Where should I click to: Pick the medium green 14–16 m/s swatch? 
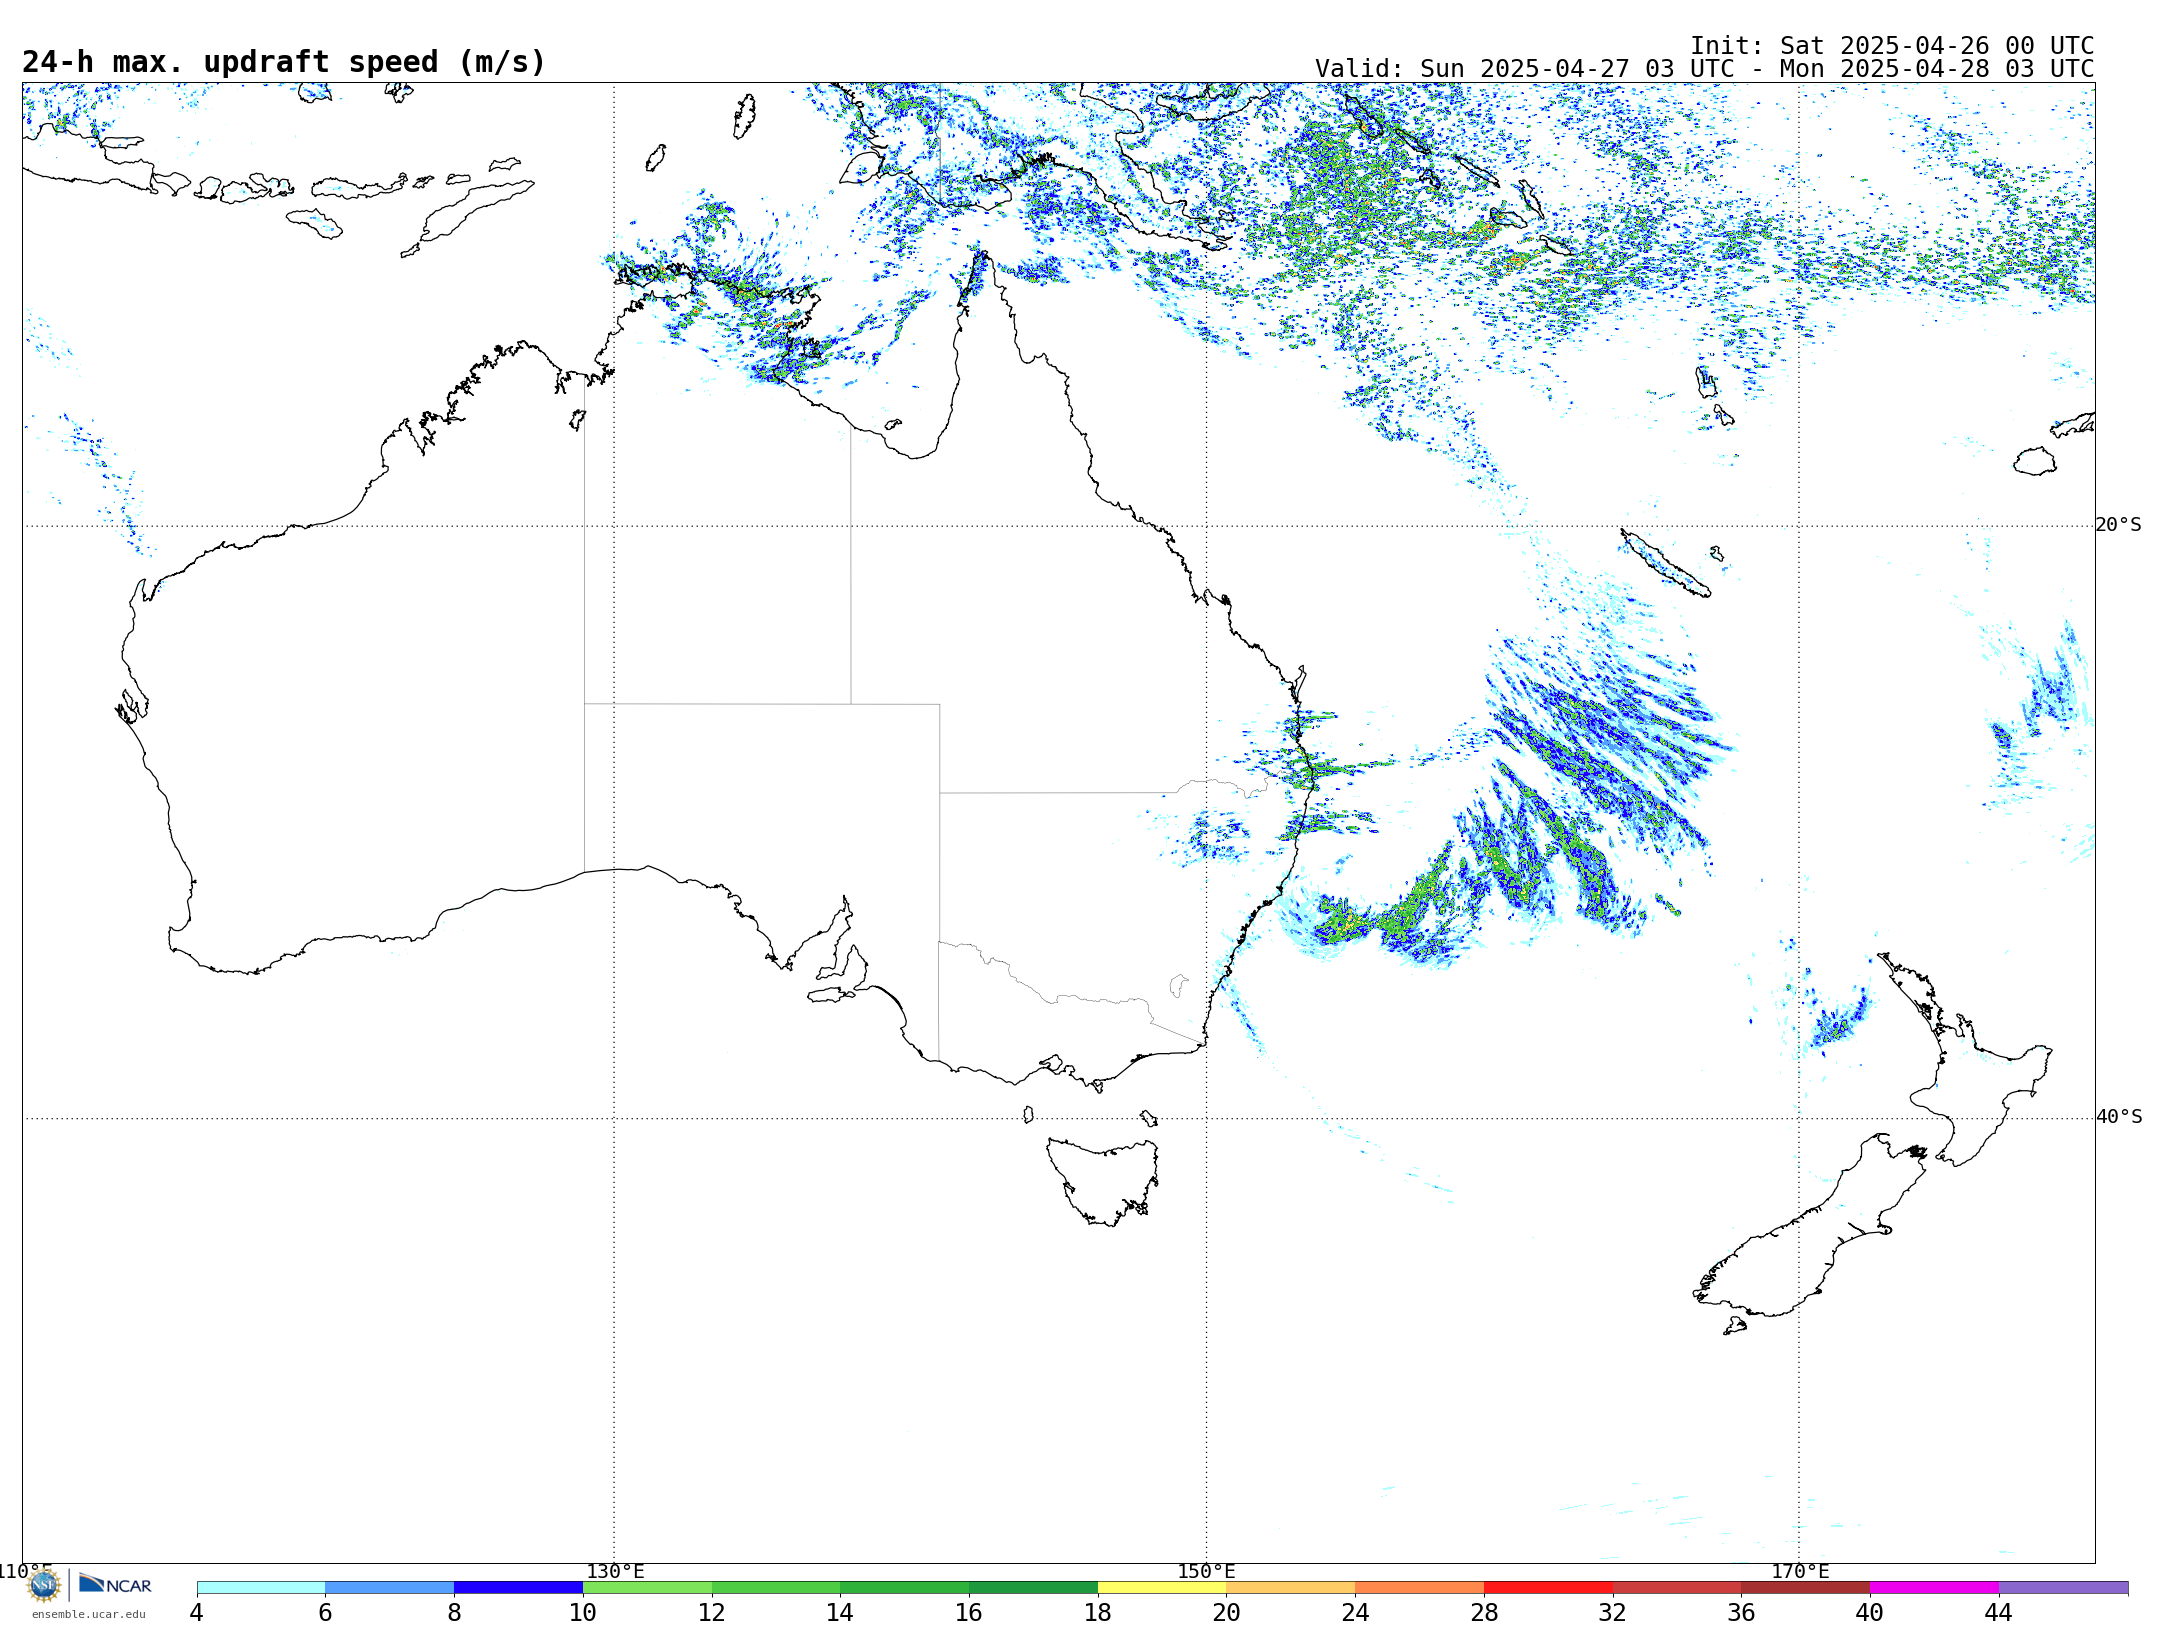905,1588
